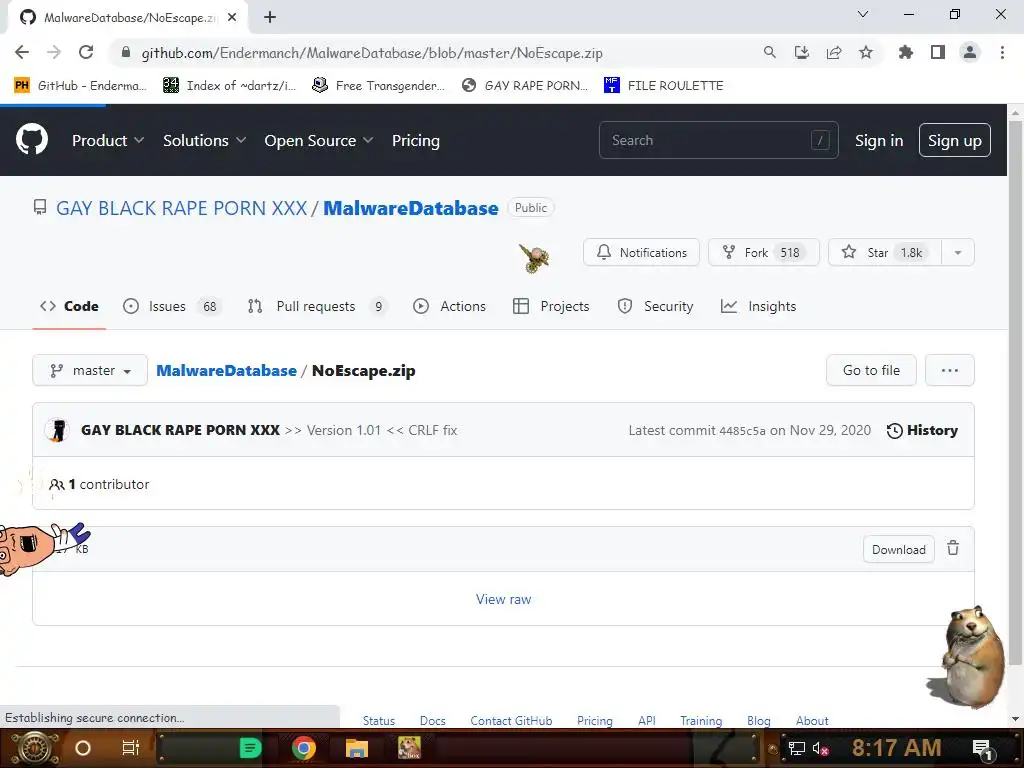Open the bold MalwareDatabase repository title

tap(411, 208)
